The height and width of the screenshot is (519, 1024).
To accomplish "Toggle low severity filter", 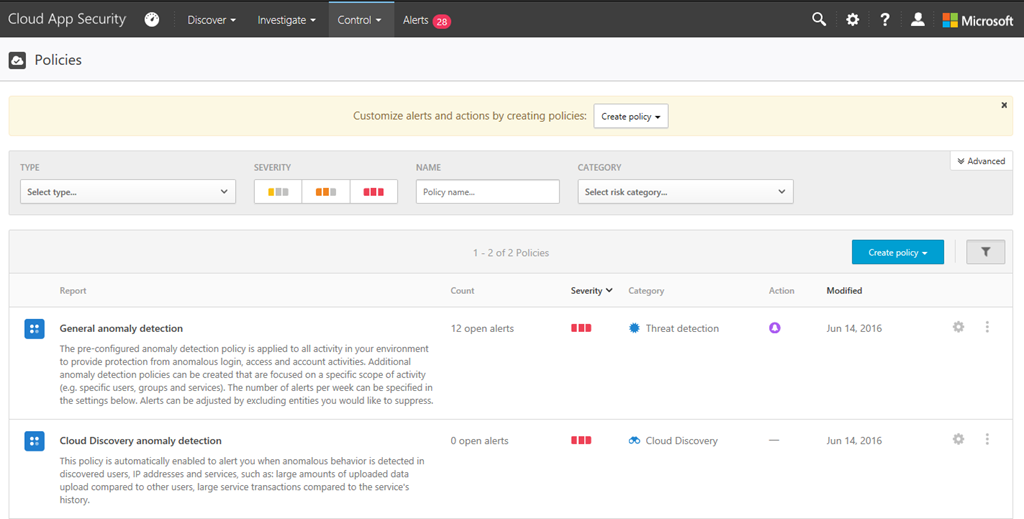I will click(x=278, y=192).
